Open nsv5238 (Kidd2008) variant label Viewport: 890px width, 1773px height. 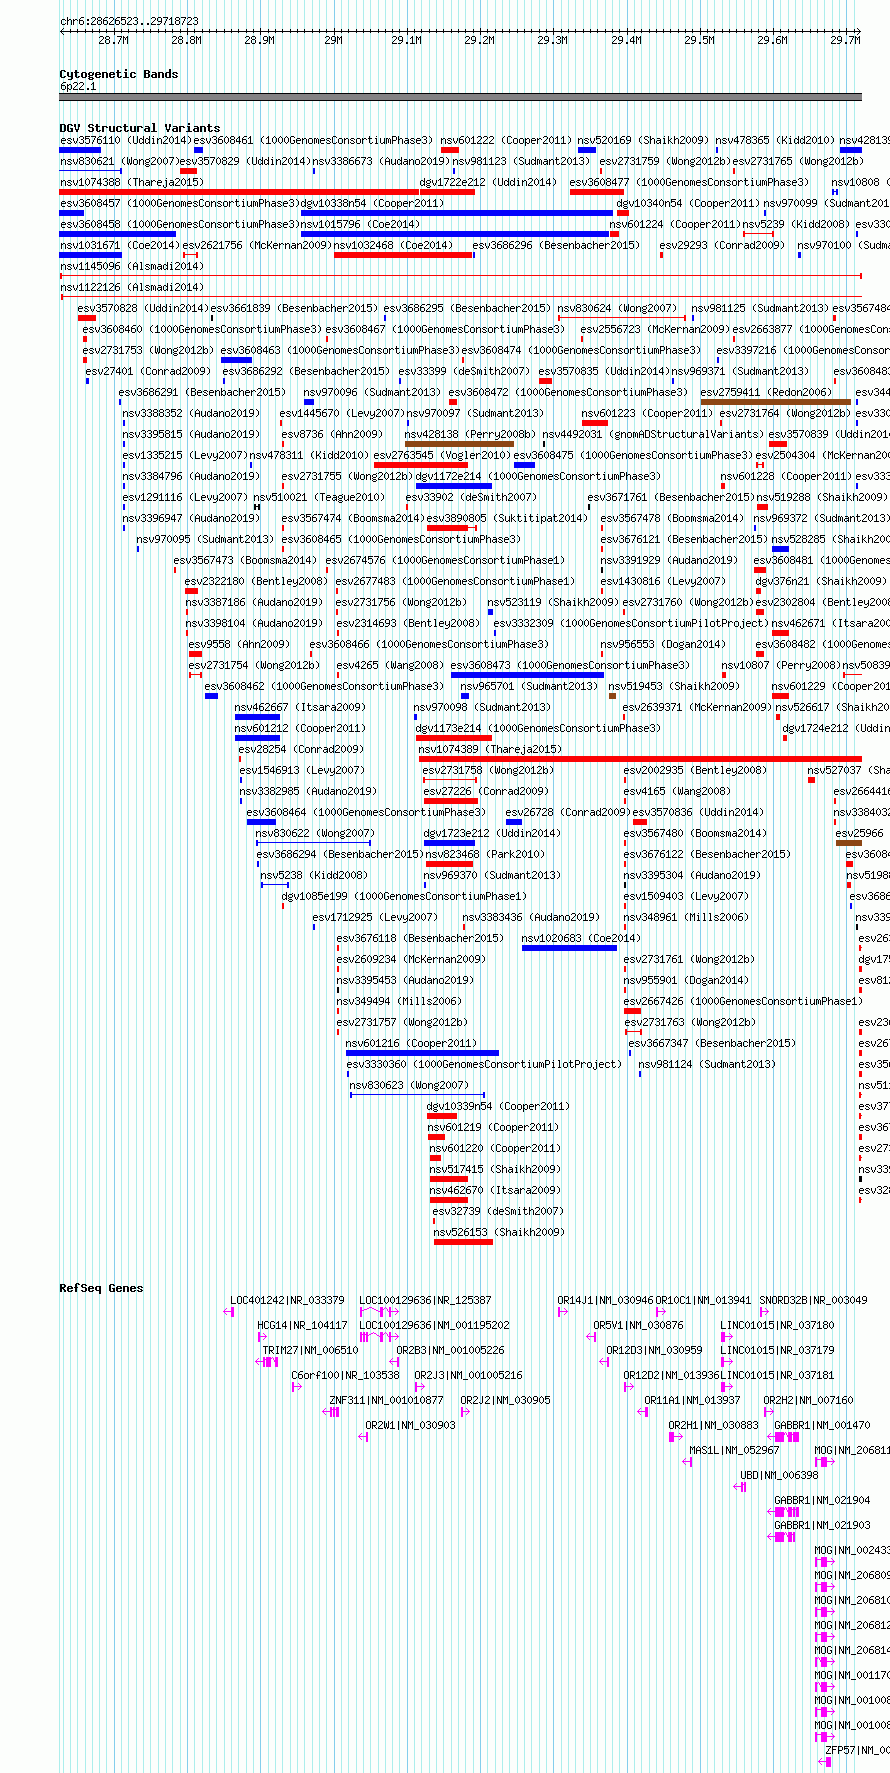pyautogui.click(x=314, y=875)
